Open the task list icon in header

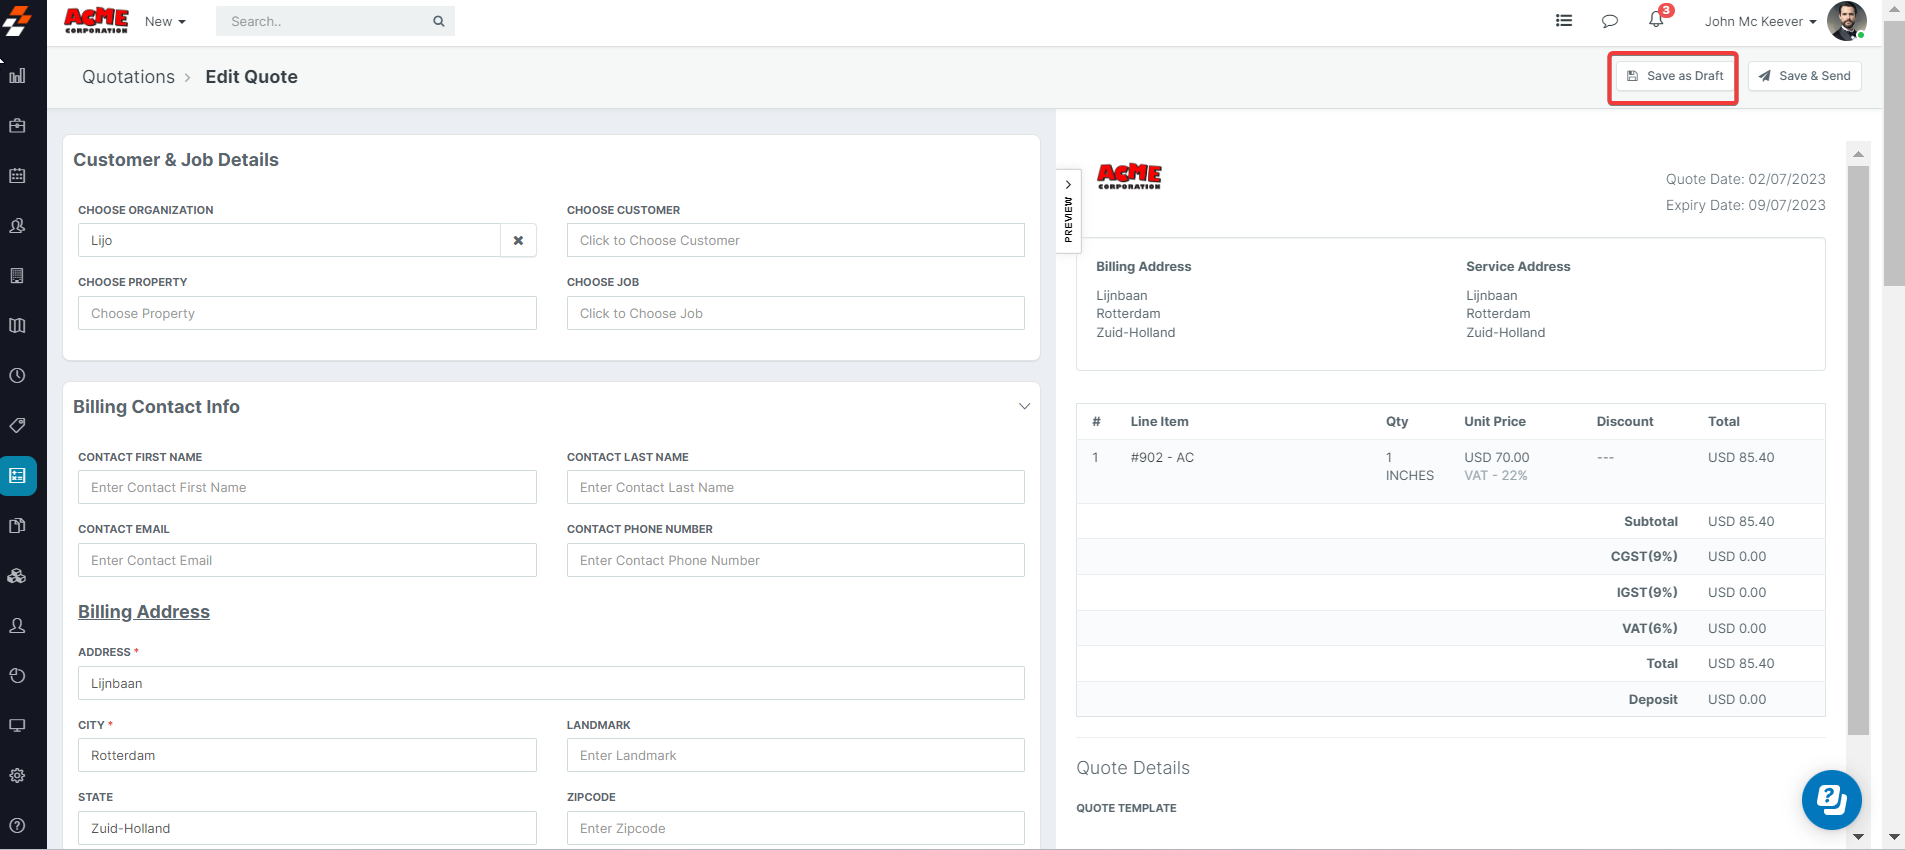click(1564, 21)
